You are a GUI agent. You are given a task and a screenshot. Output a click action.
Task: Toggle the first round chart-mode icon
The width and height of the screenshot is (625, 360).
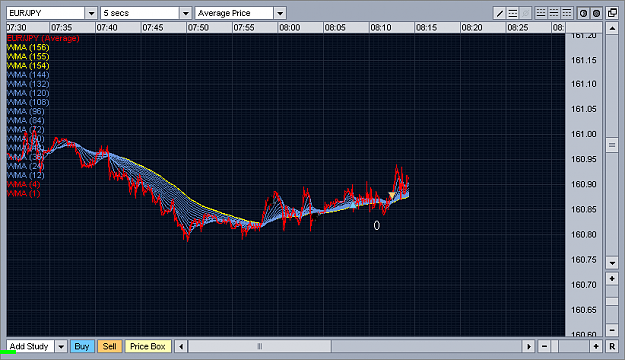(583, 13)
